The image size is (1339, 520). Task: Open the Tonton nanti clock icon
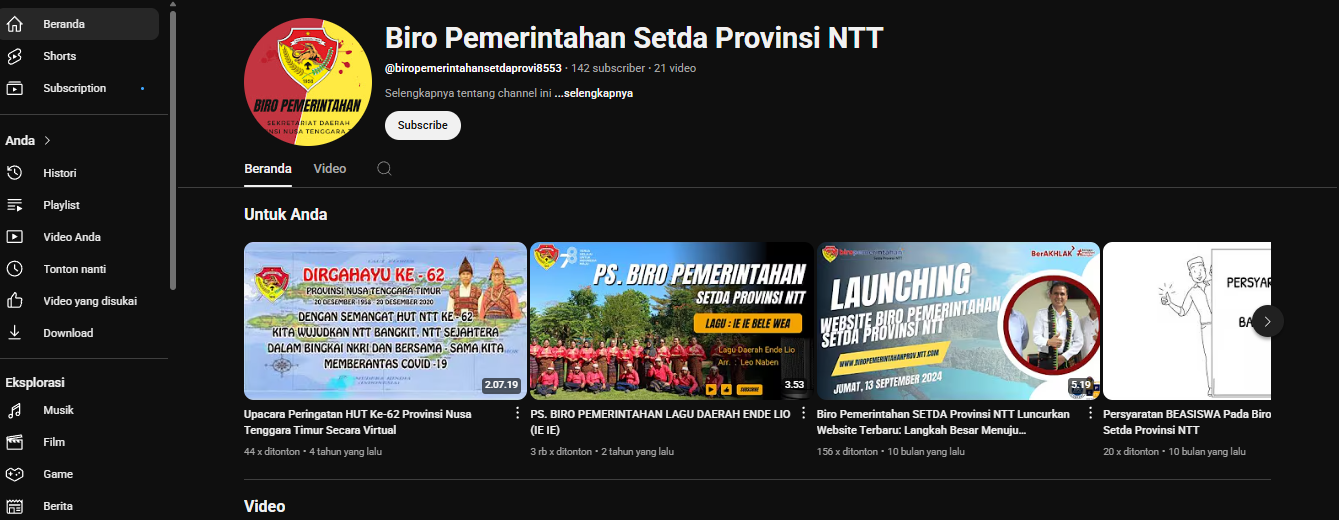(x=14, y=269)
